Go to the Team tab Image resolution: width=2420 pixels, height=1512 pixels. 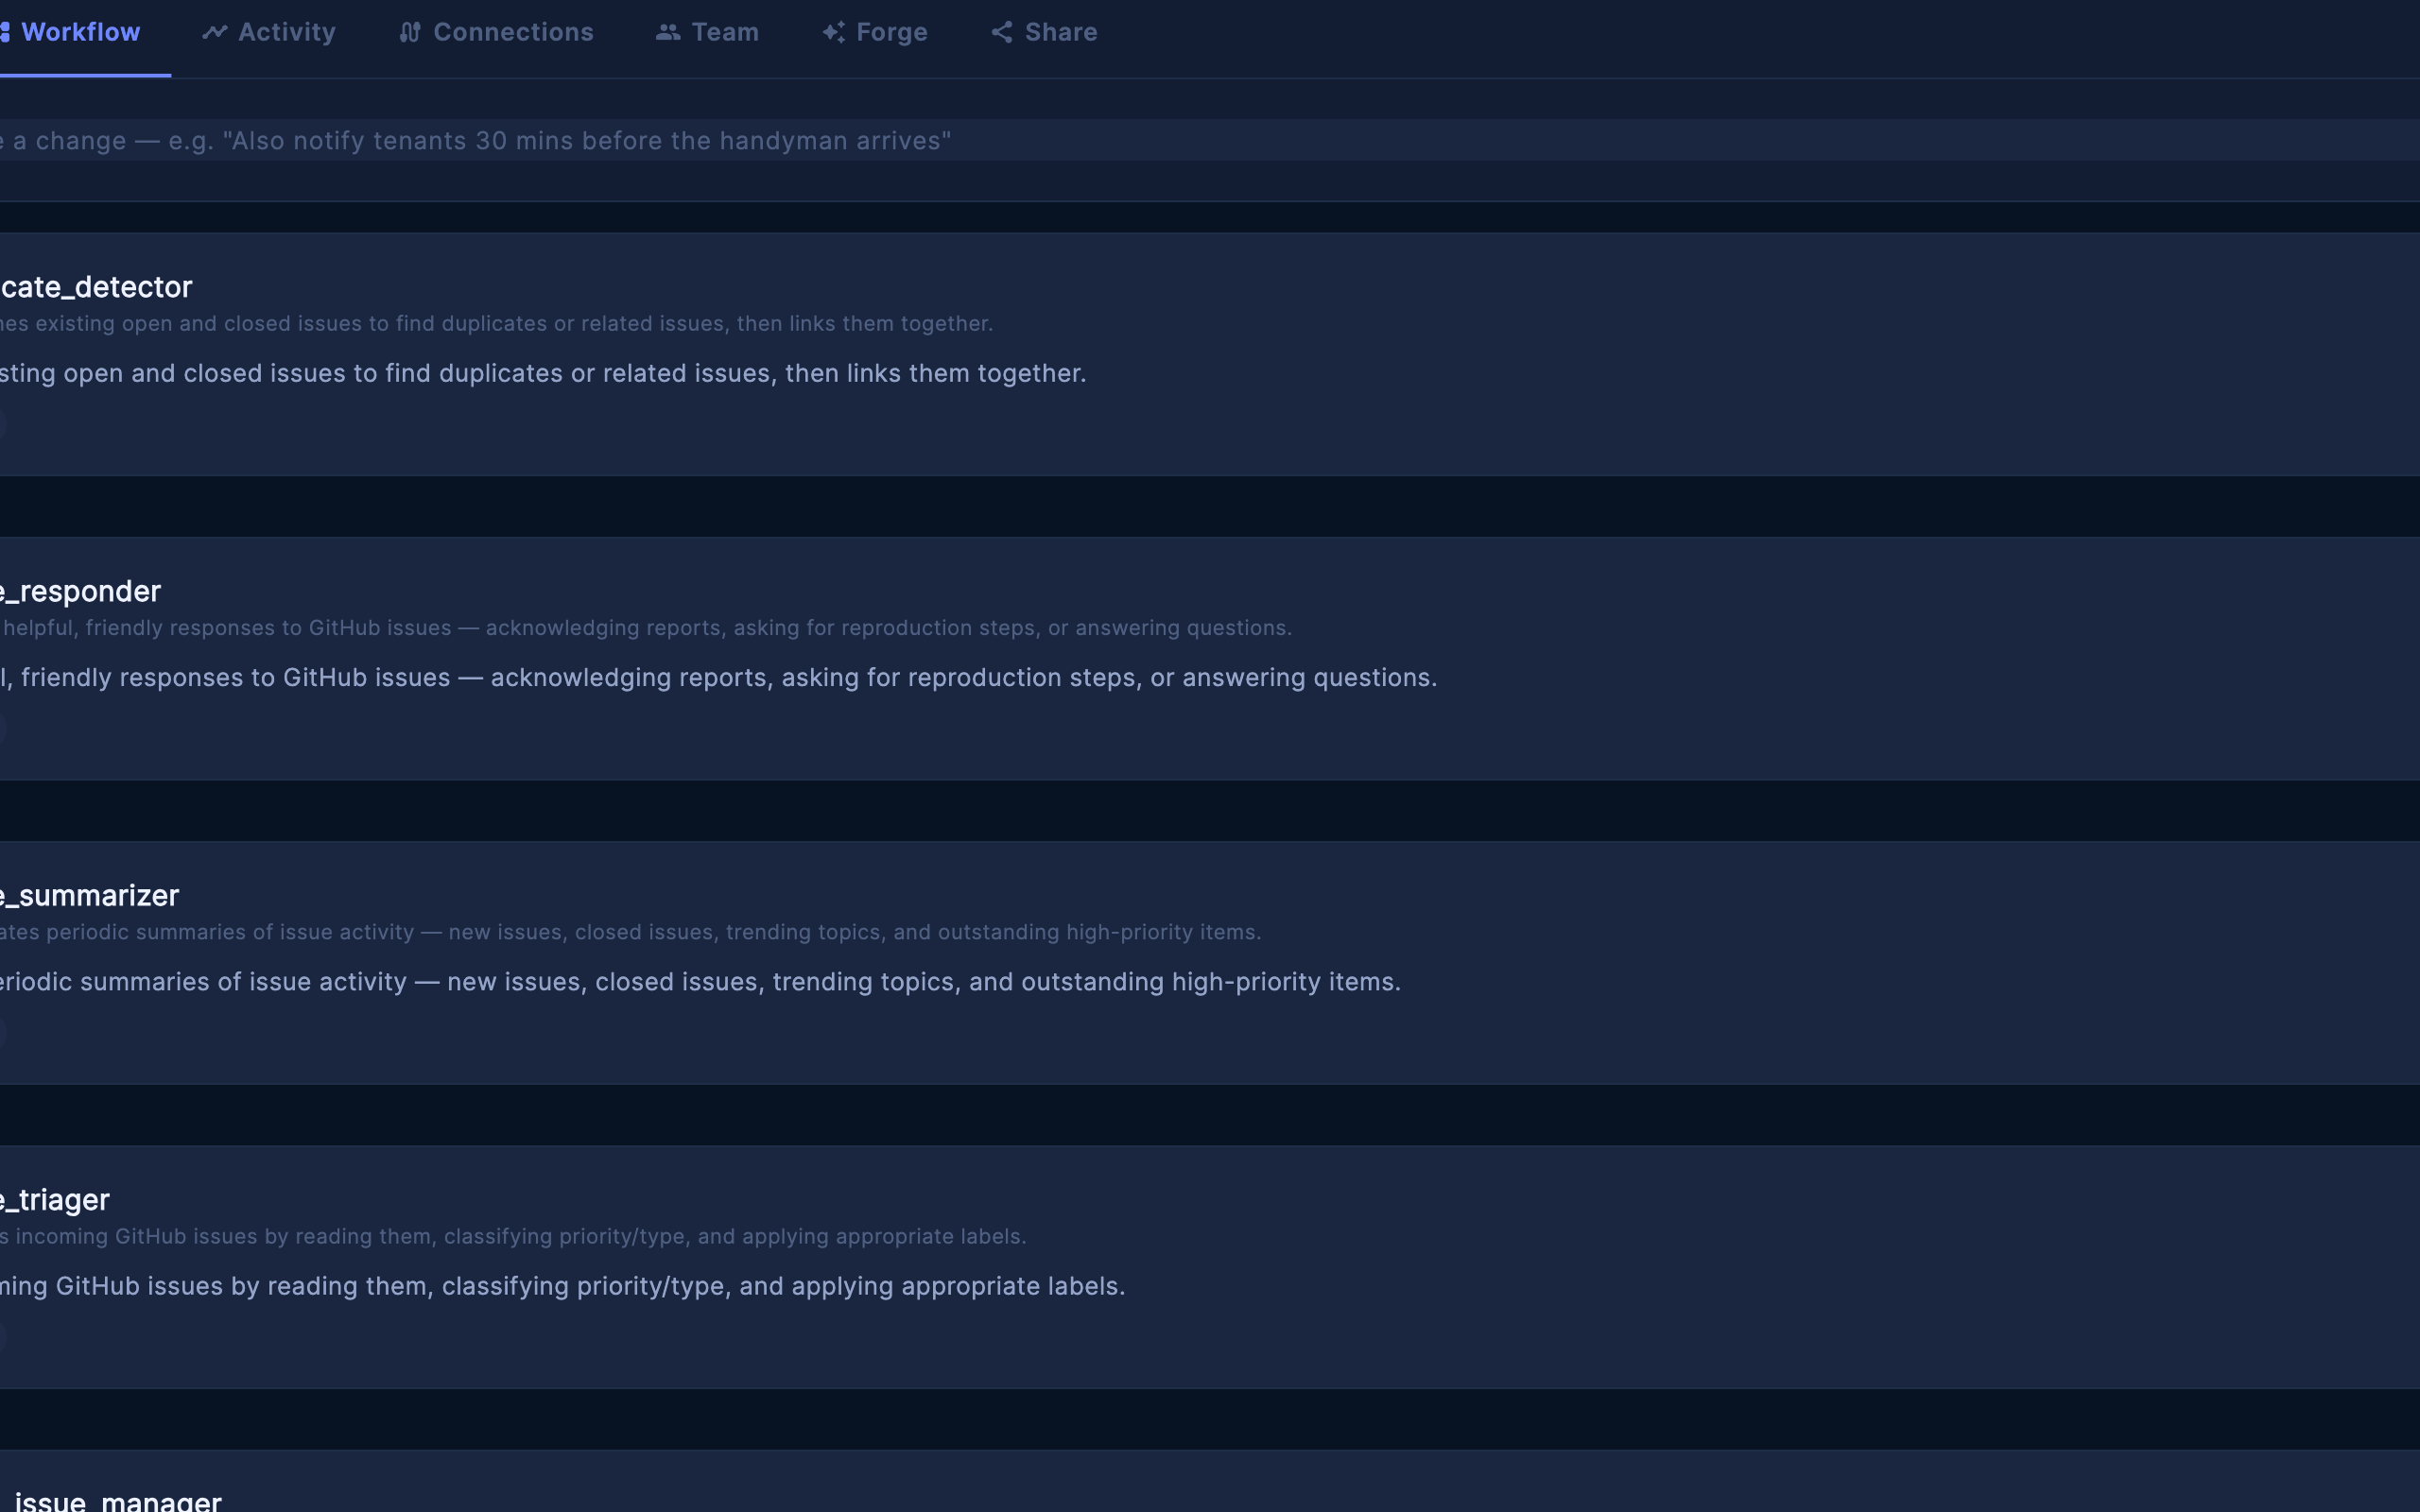pos(725,32)
